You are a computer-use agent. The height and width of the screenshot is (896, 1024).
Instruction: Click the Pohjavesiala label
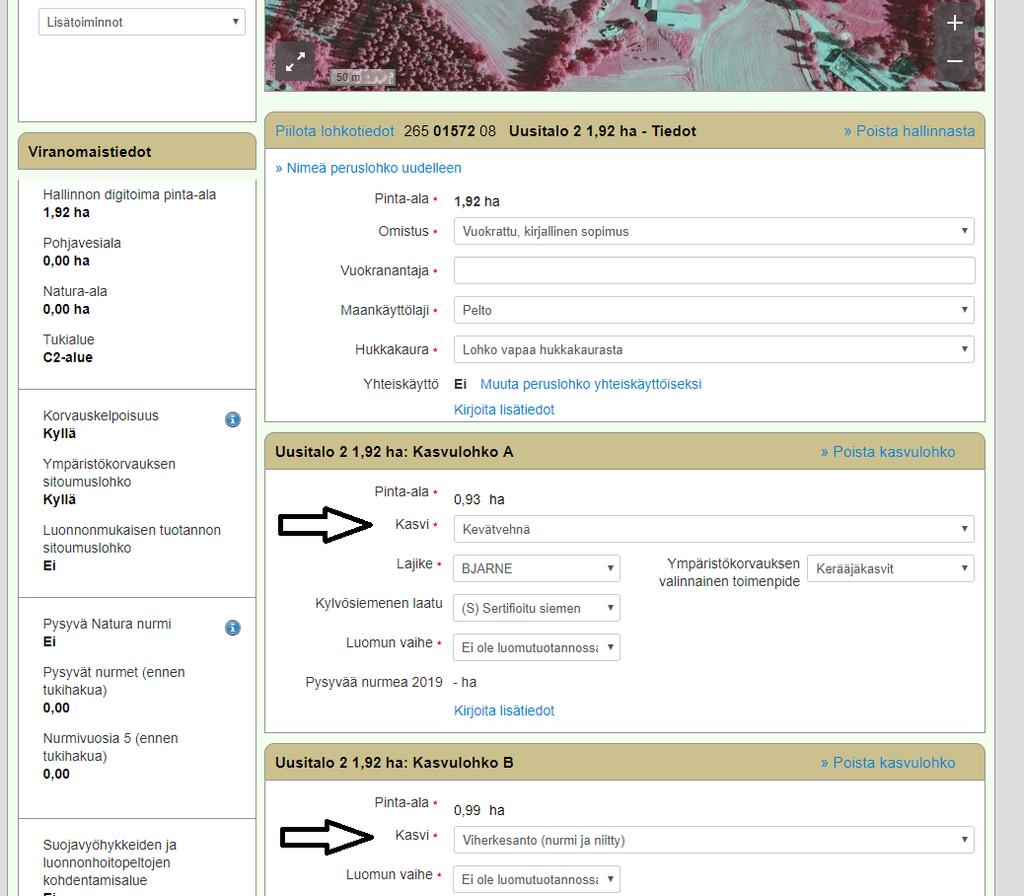[x=82, y=243]
